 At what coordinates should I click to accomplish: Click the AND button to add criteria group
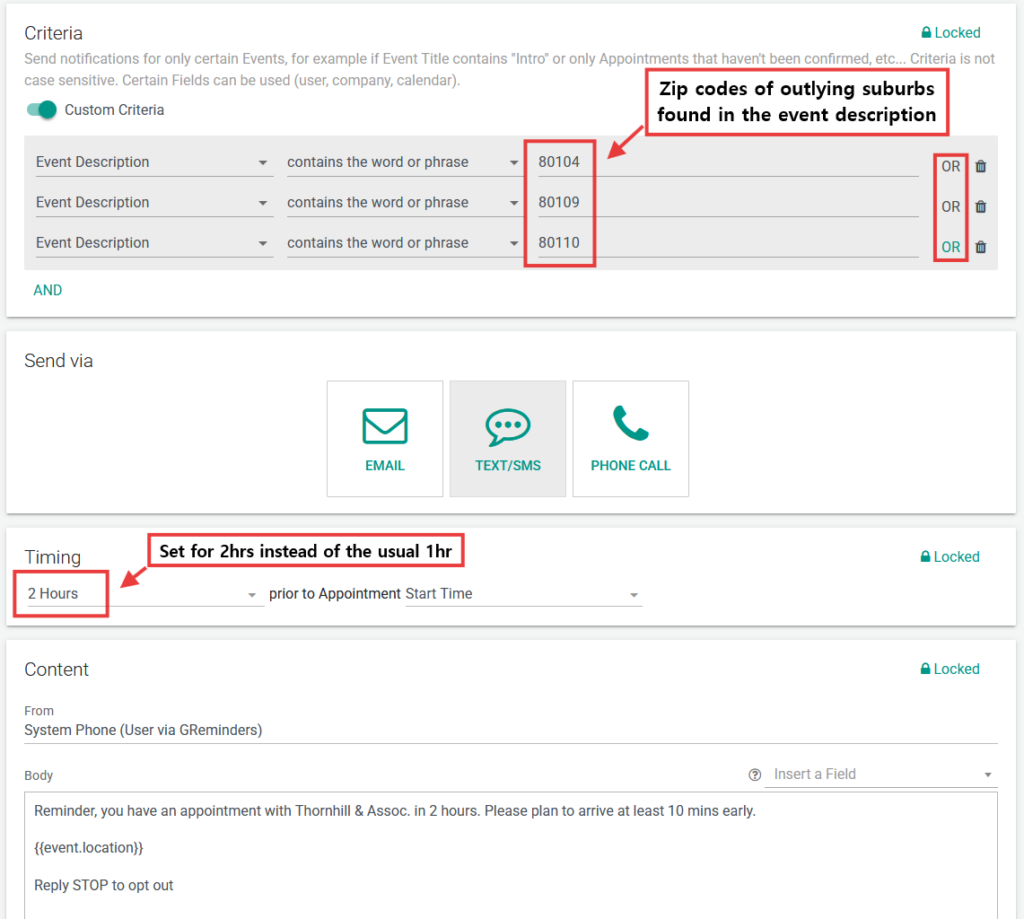coord(48,290)
